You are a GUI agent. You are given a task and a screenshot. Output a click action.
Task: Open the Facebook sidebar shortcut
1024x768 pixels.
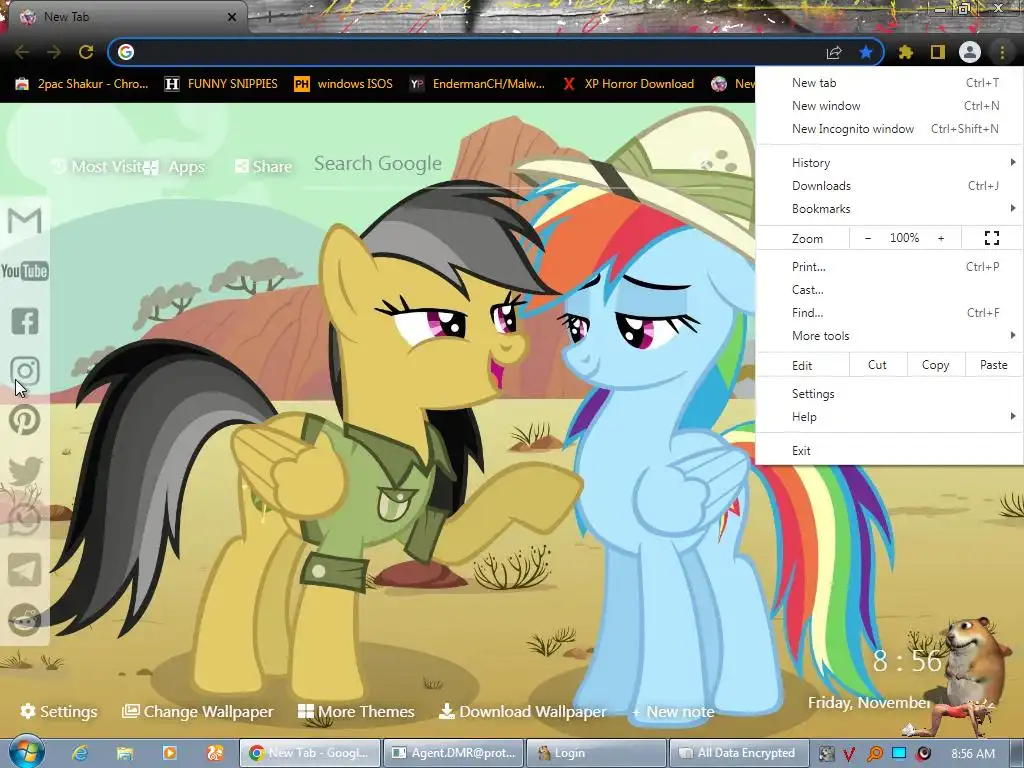pyautogui.click(x=25, y=321)
